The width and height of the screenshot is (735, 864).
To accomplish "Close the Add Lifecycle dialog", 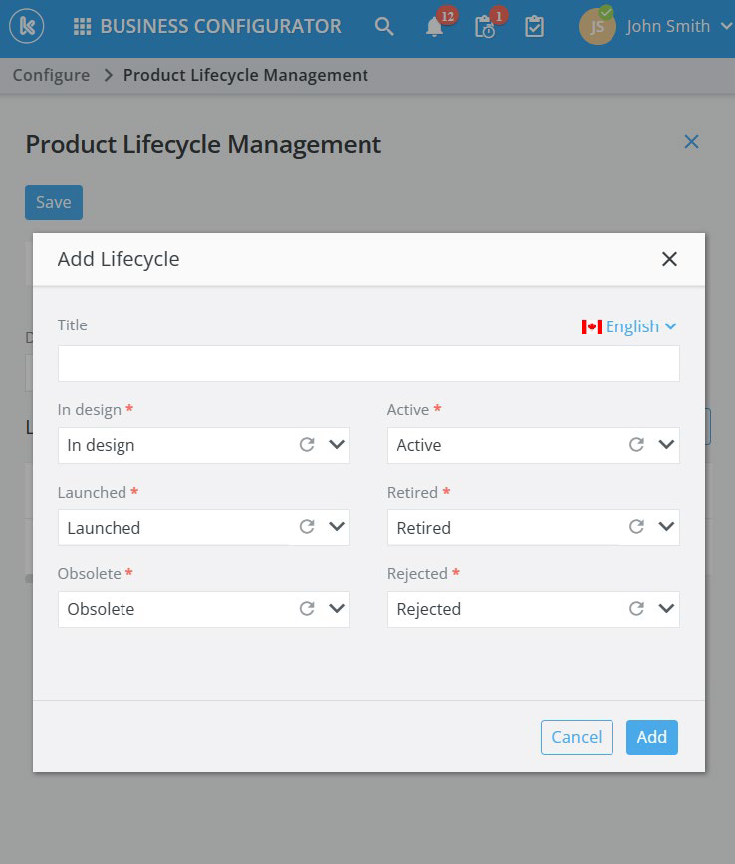I will click(669, 260).
